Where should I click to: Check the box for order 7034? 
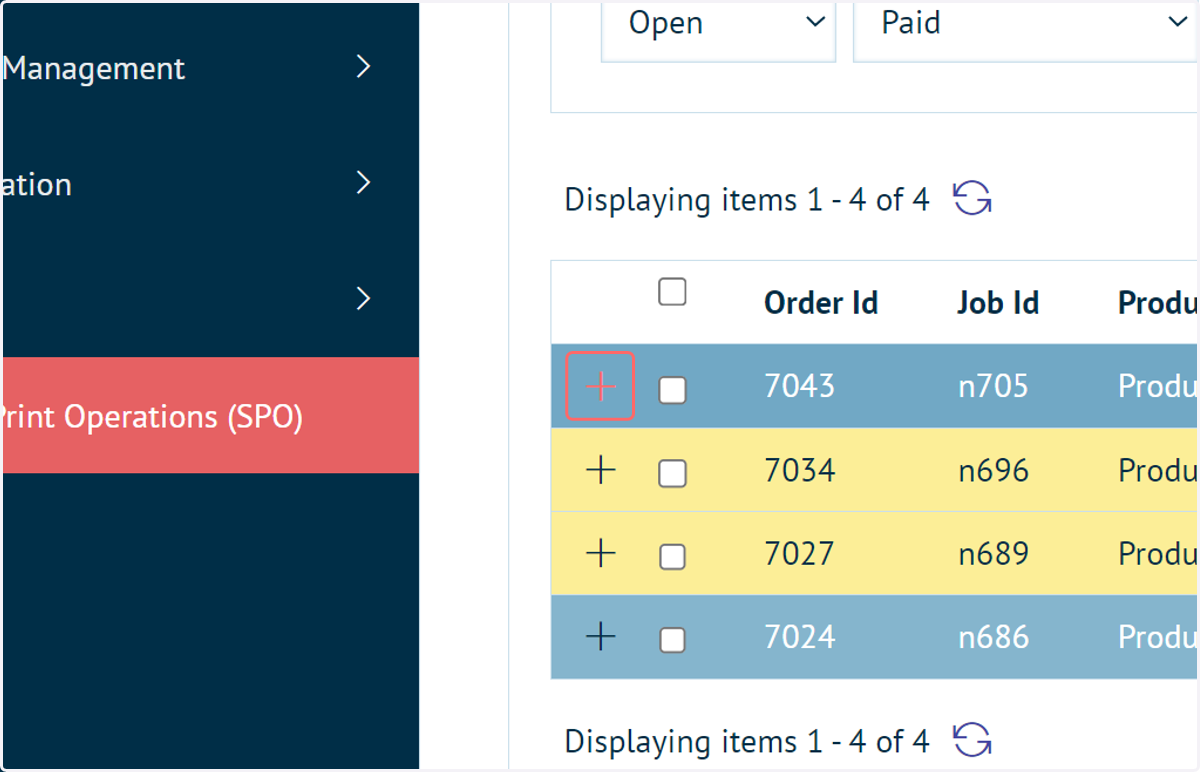[672, 473]
